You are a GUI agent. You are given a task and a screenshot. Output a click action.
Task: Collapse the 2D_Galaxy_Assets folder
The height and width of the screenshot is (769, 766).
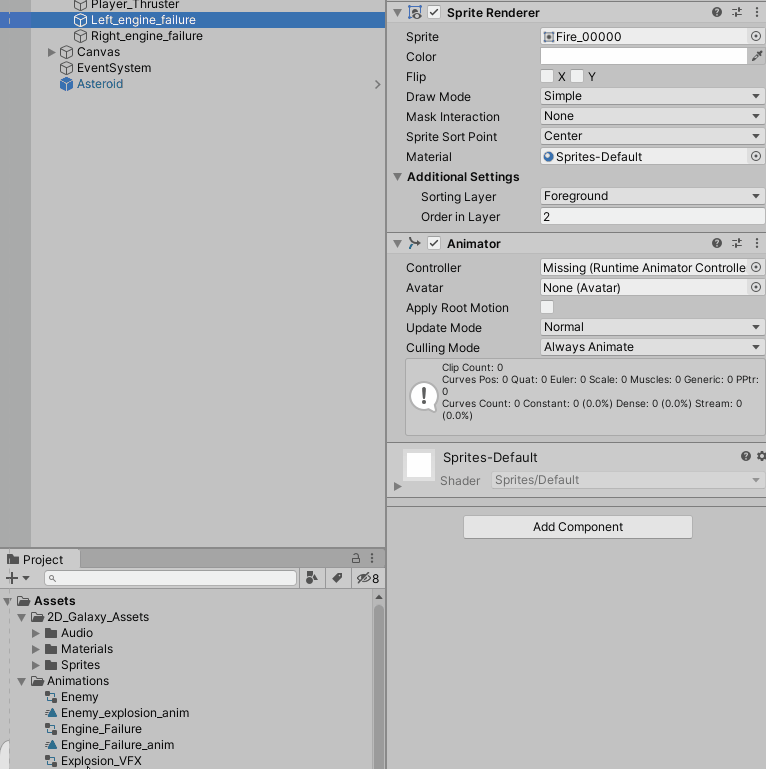(x=22, y=617)
